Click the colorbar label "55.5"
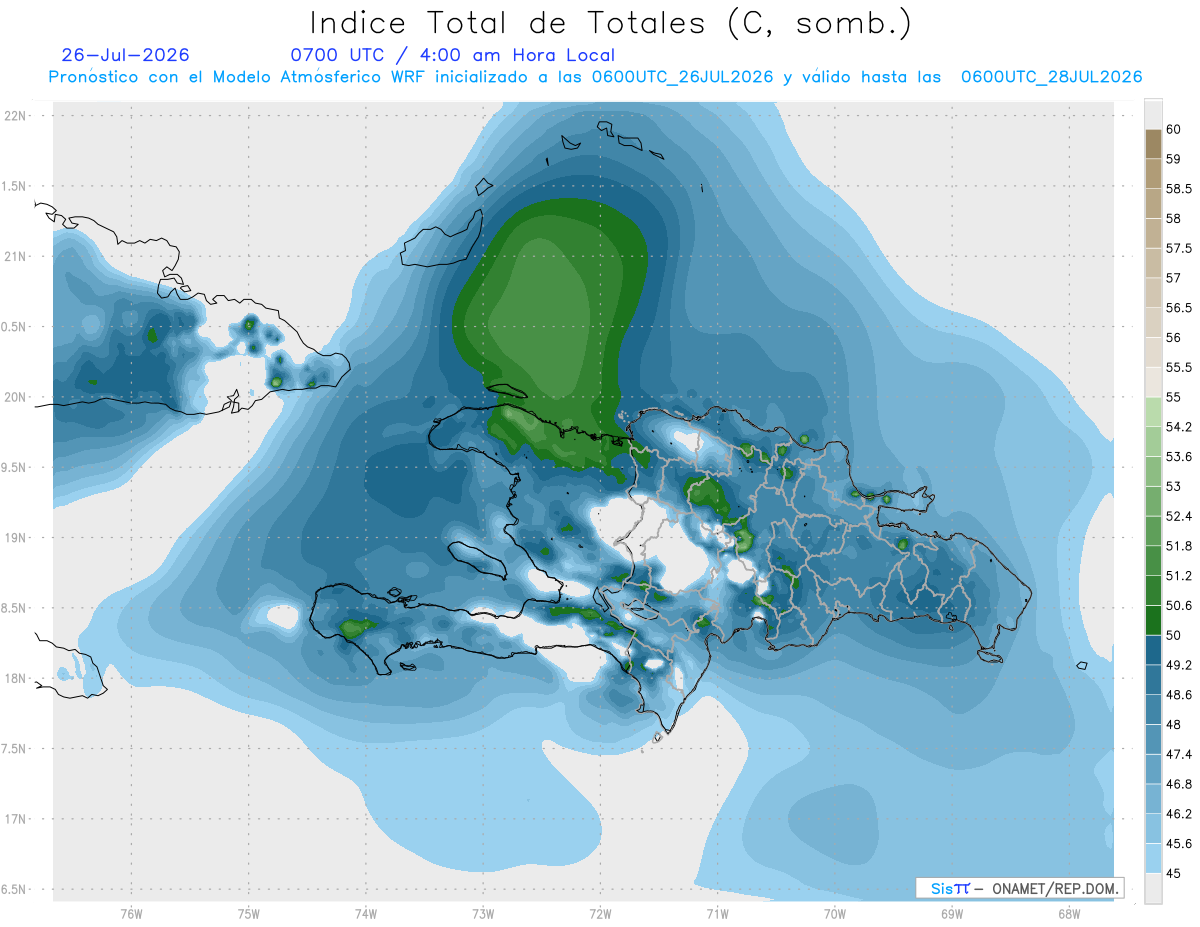This screenshot has width=1200, height=927. click(1179, 367)
